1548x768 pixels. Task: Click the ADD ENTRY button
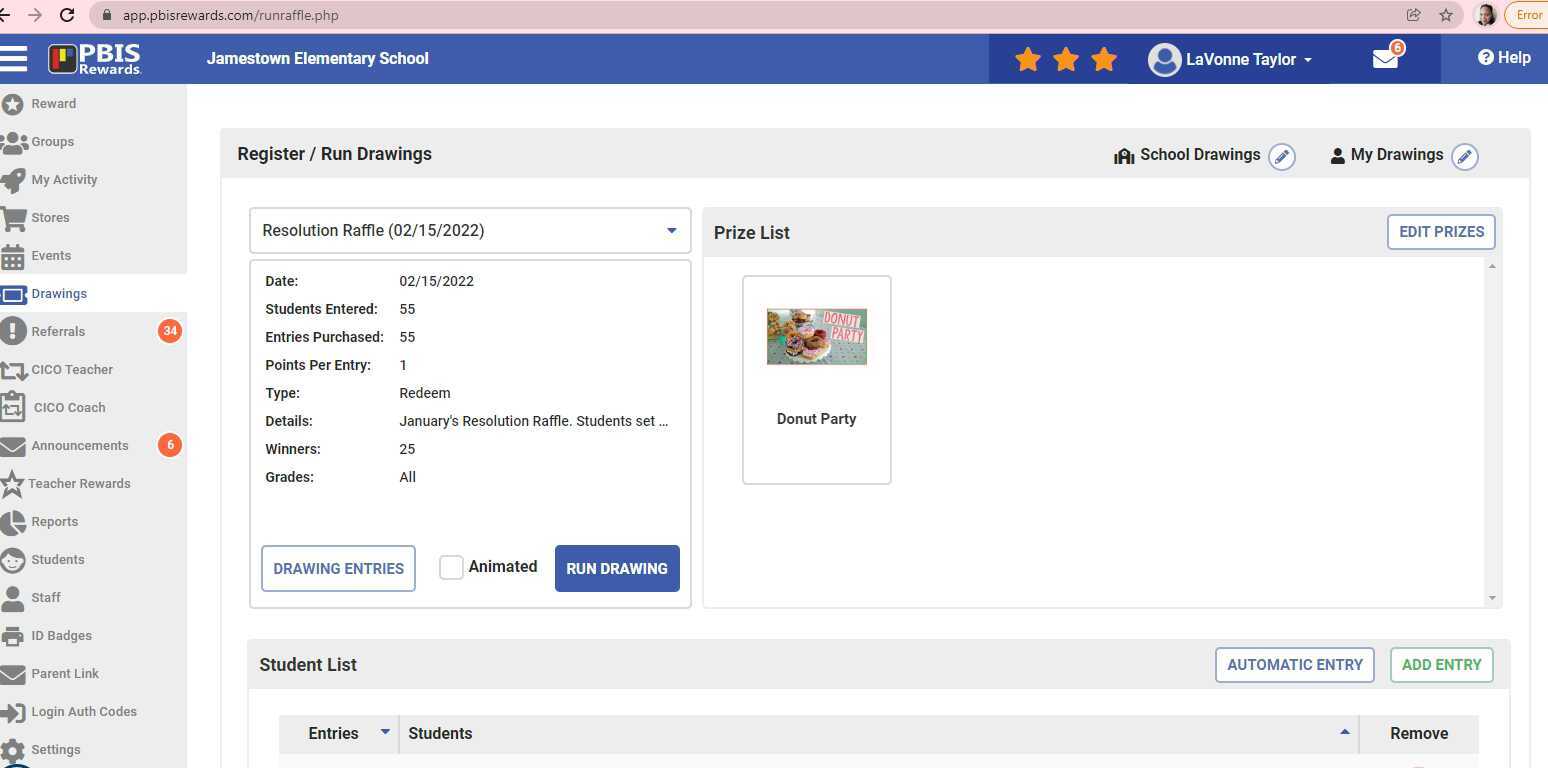1441,665
